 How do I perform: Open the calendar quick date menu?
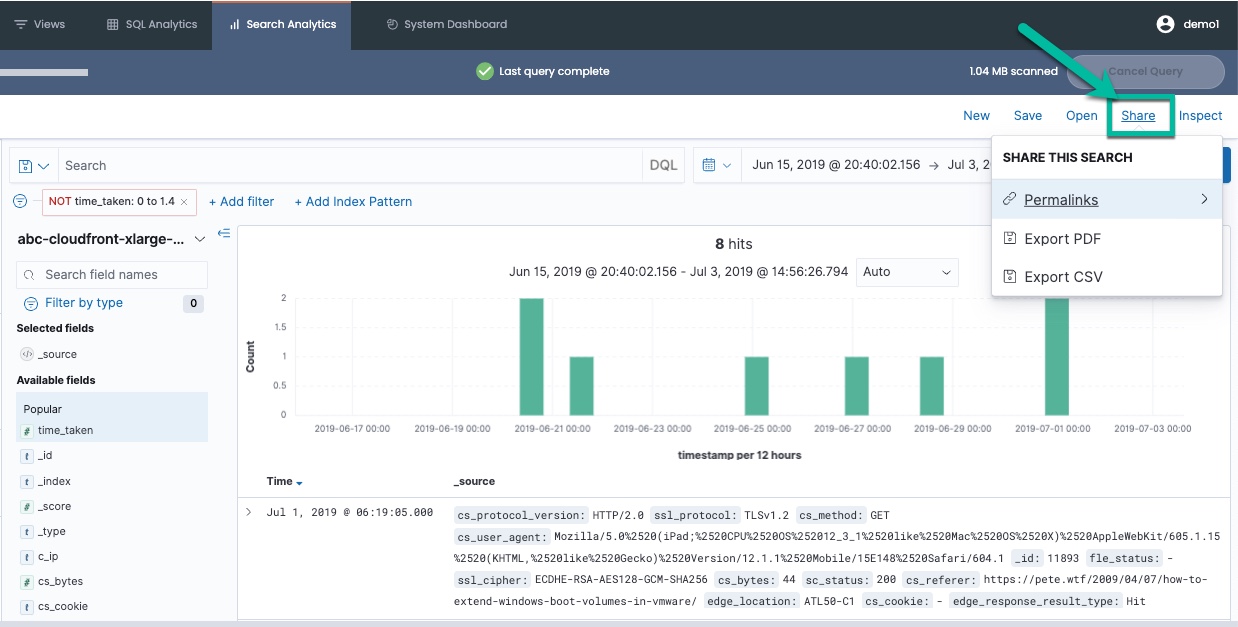coord(718,166)
